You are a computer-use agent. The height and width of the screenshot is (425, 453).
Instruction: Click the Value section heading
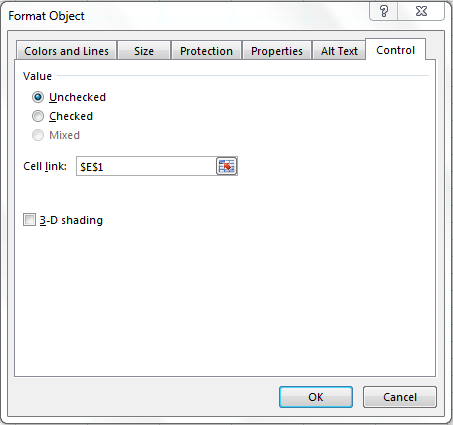[x=37, y=76]
